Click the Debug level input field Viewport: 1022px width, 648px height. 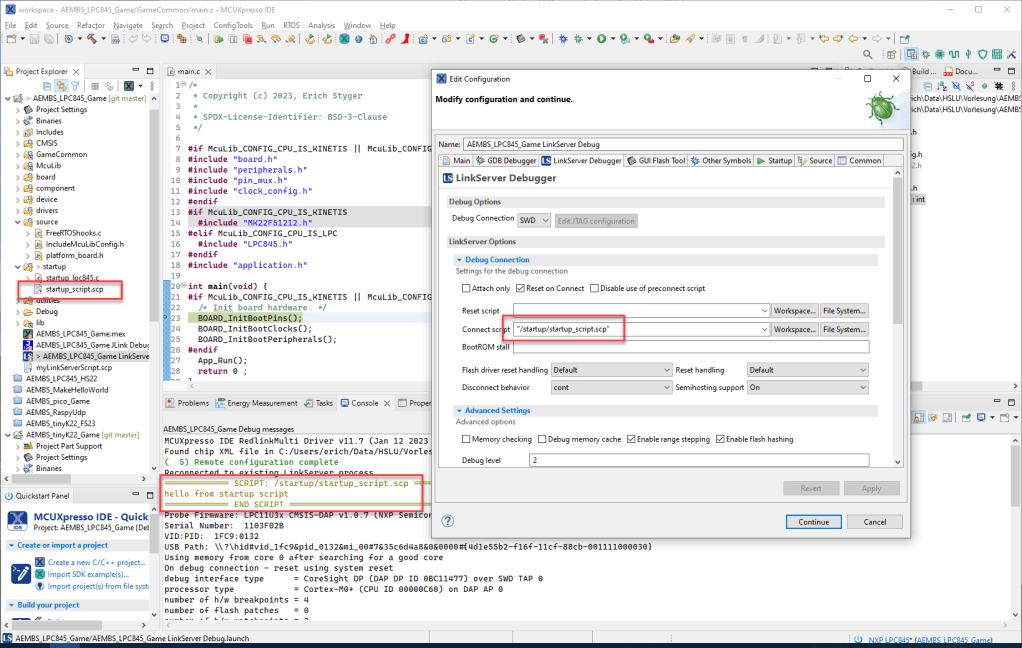(x=700, y=460)
